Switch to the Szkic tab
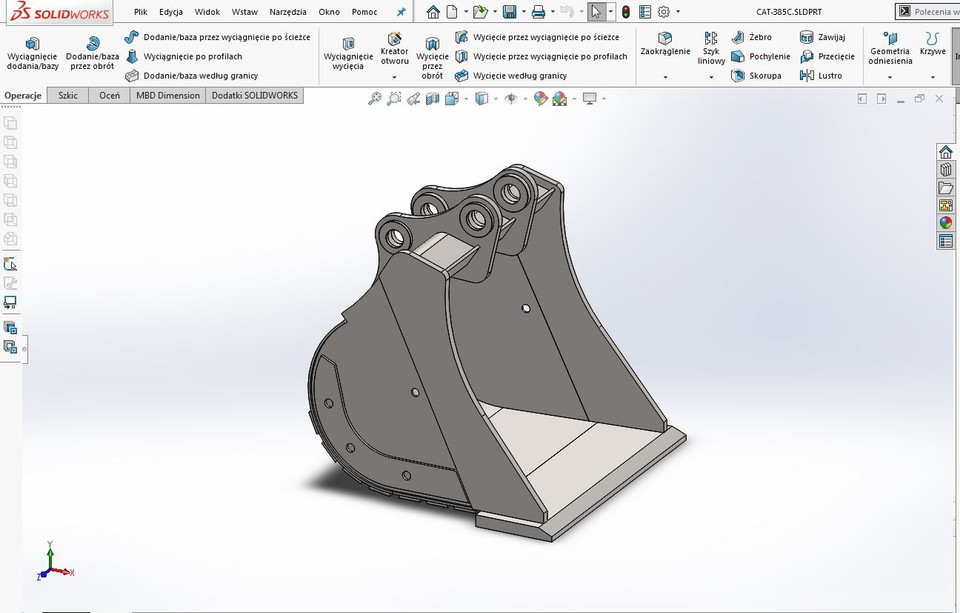This screenshot has height=613, width=960. 67,95
